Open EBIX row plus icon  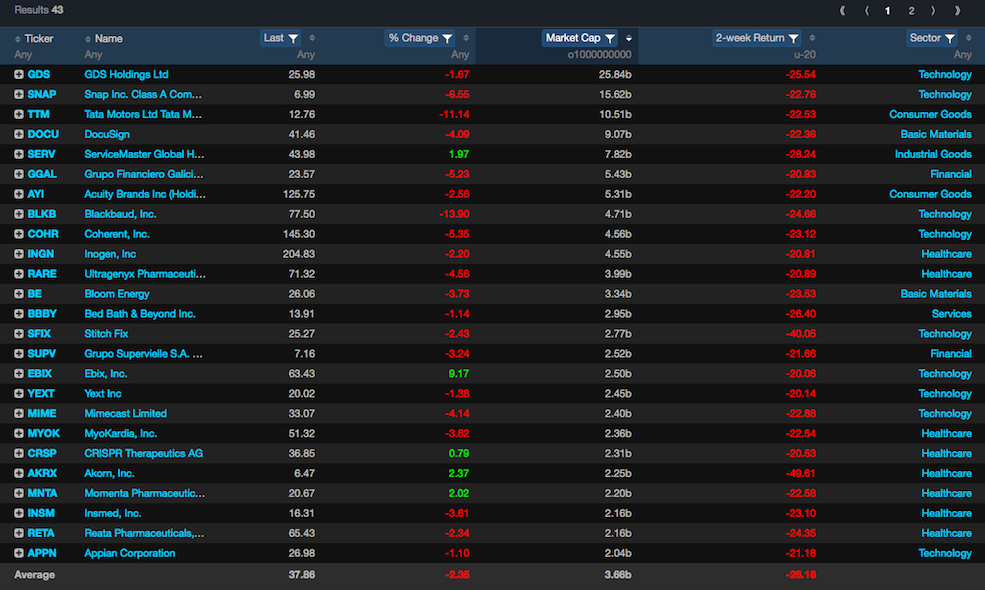tap(19, 373)
